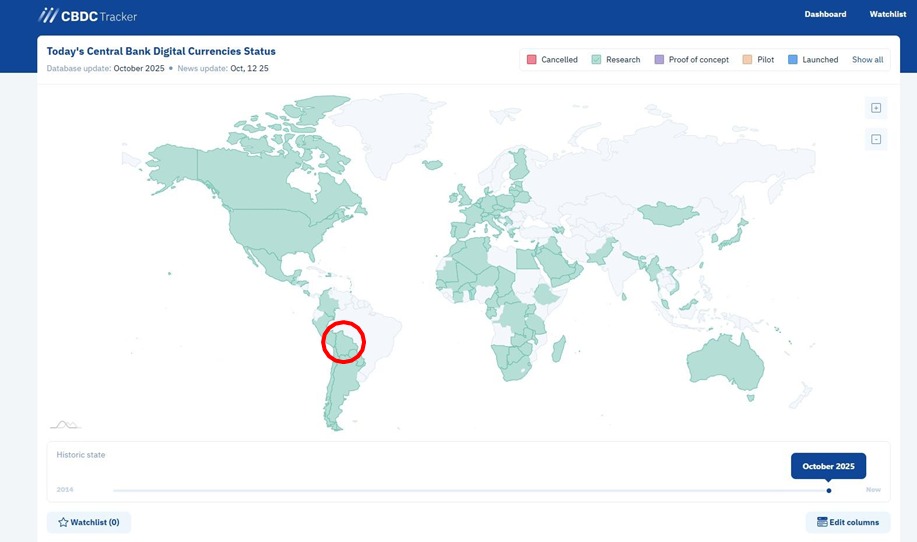This screenshot has width=917, height=542.
Task: Click the star icon on Watchlist button
Action: click(64, 522)
